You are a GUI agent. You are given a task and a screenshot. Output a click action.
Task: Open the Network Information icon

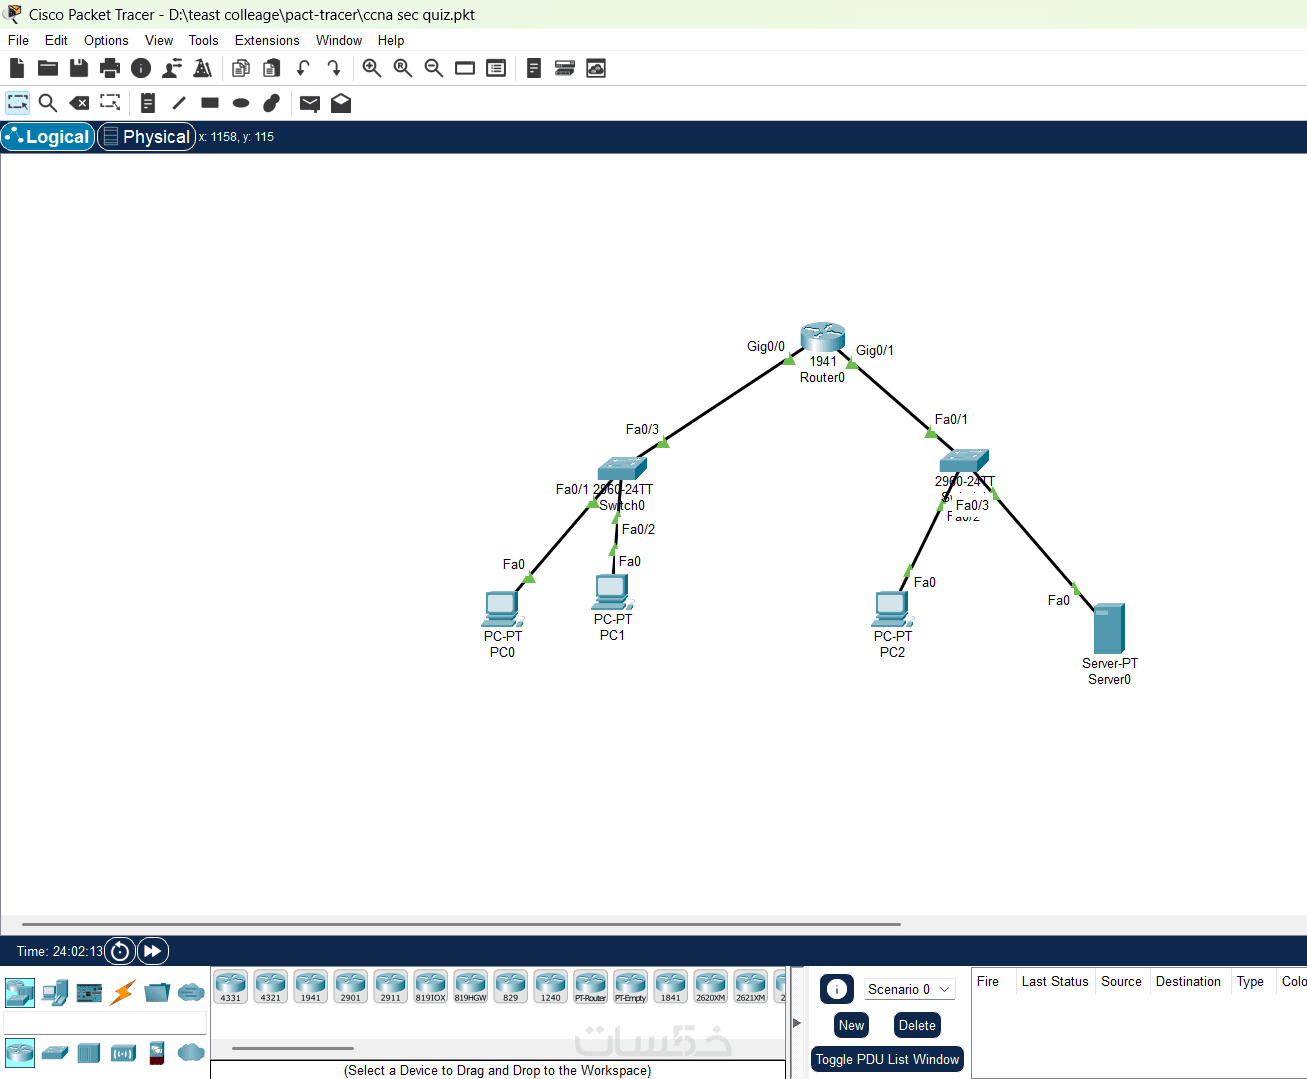coord(141,68)
